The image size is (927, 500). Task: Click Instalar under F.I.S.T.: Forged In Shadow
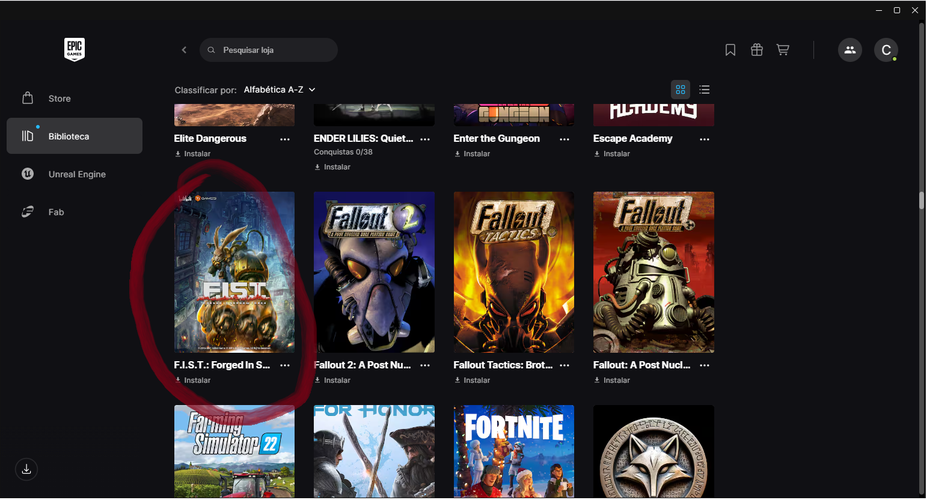click(x=193, y=381)
